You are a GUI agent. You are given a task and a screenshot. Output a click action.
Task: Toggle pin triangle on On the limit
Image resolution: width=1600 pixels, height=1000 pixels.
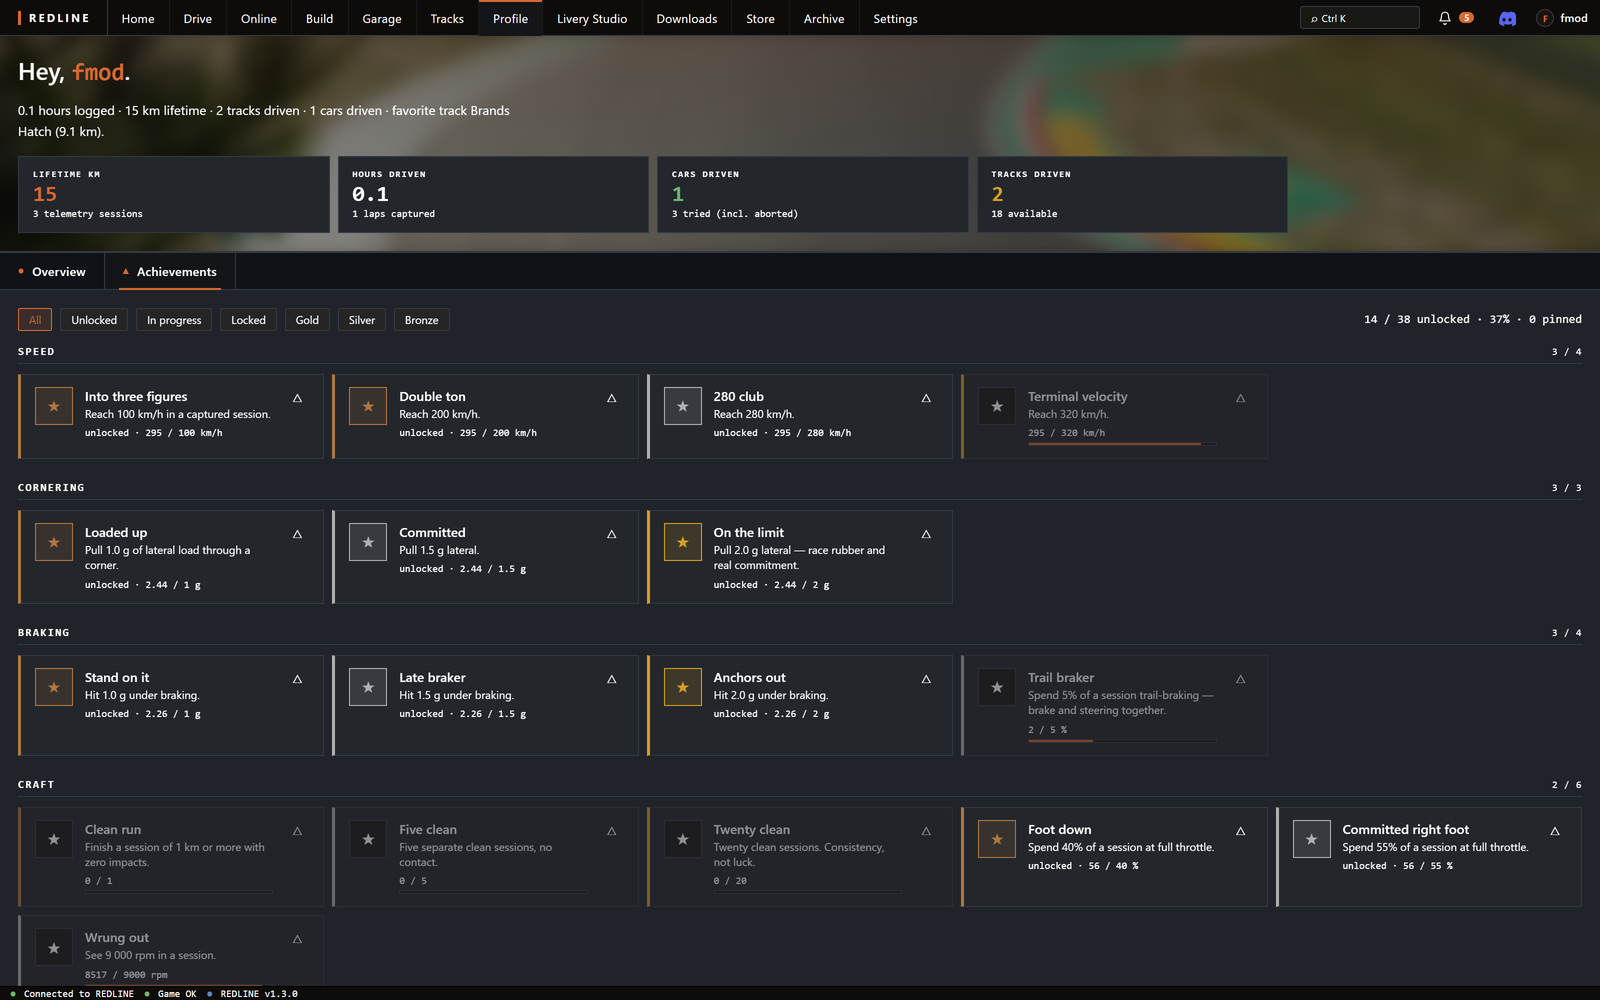click(x=926, y=534)
